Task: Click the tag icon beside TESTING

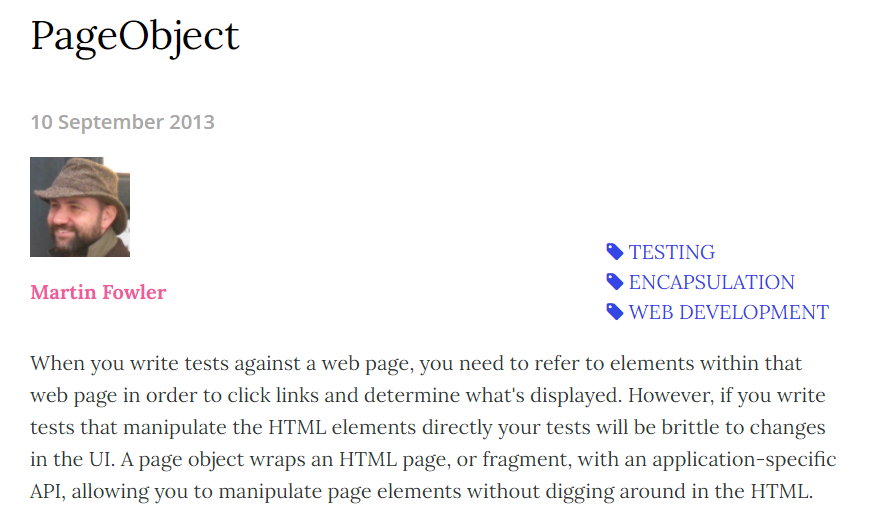Action: pos(615,252)
